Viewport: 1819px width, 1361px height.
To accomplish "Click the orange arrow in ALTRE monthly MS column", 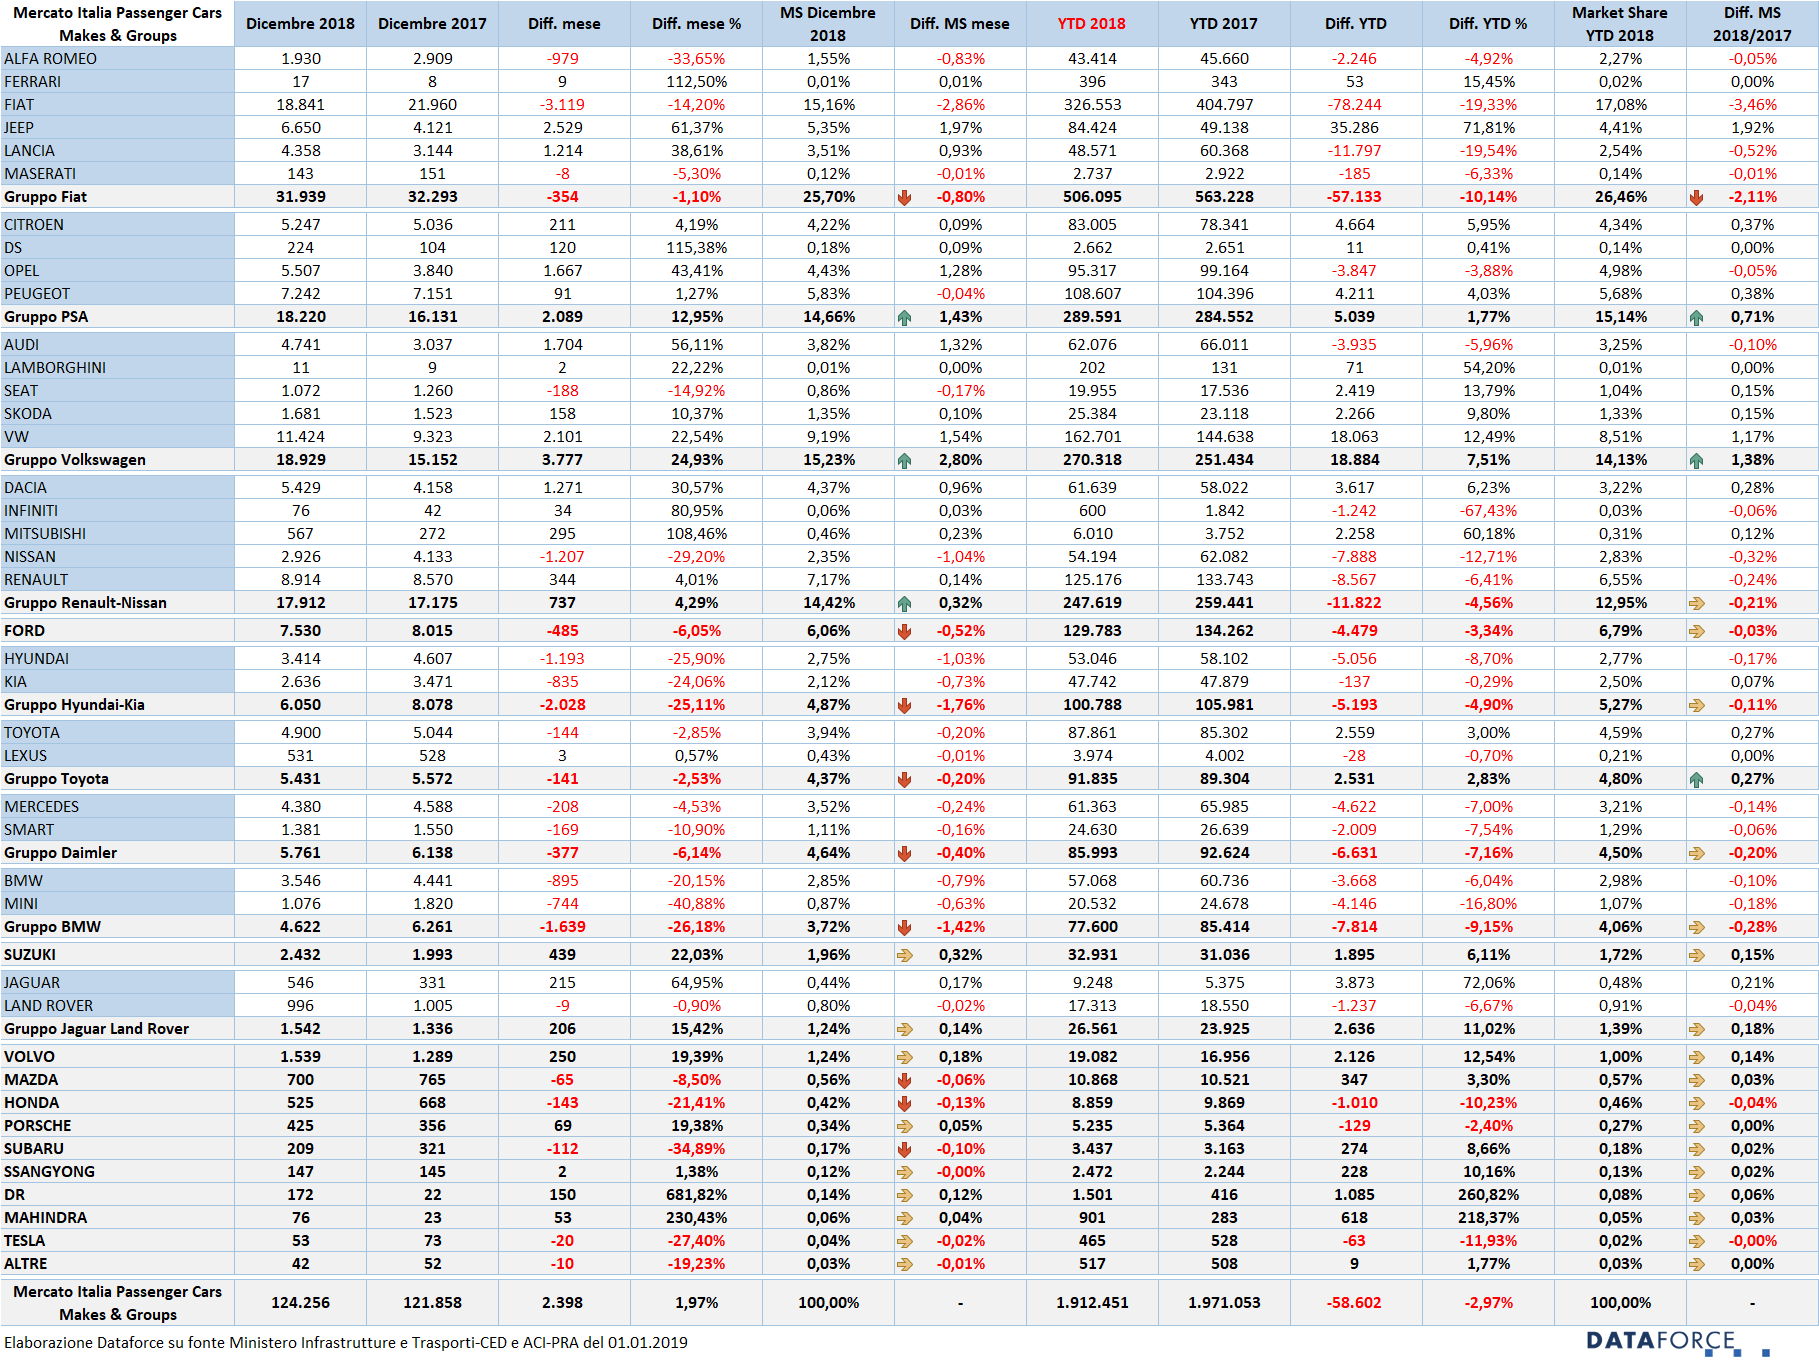I will coord(904,1264).
